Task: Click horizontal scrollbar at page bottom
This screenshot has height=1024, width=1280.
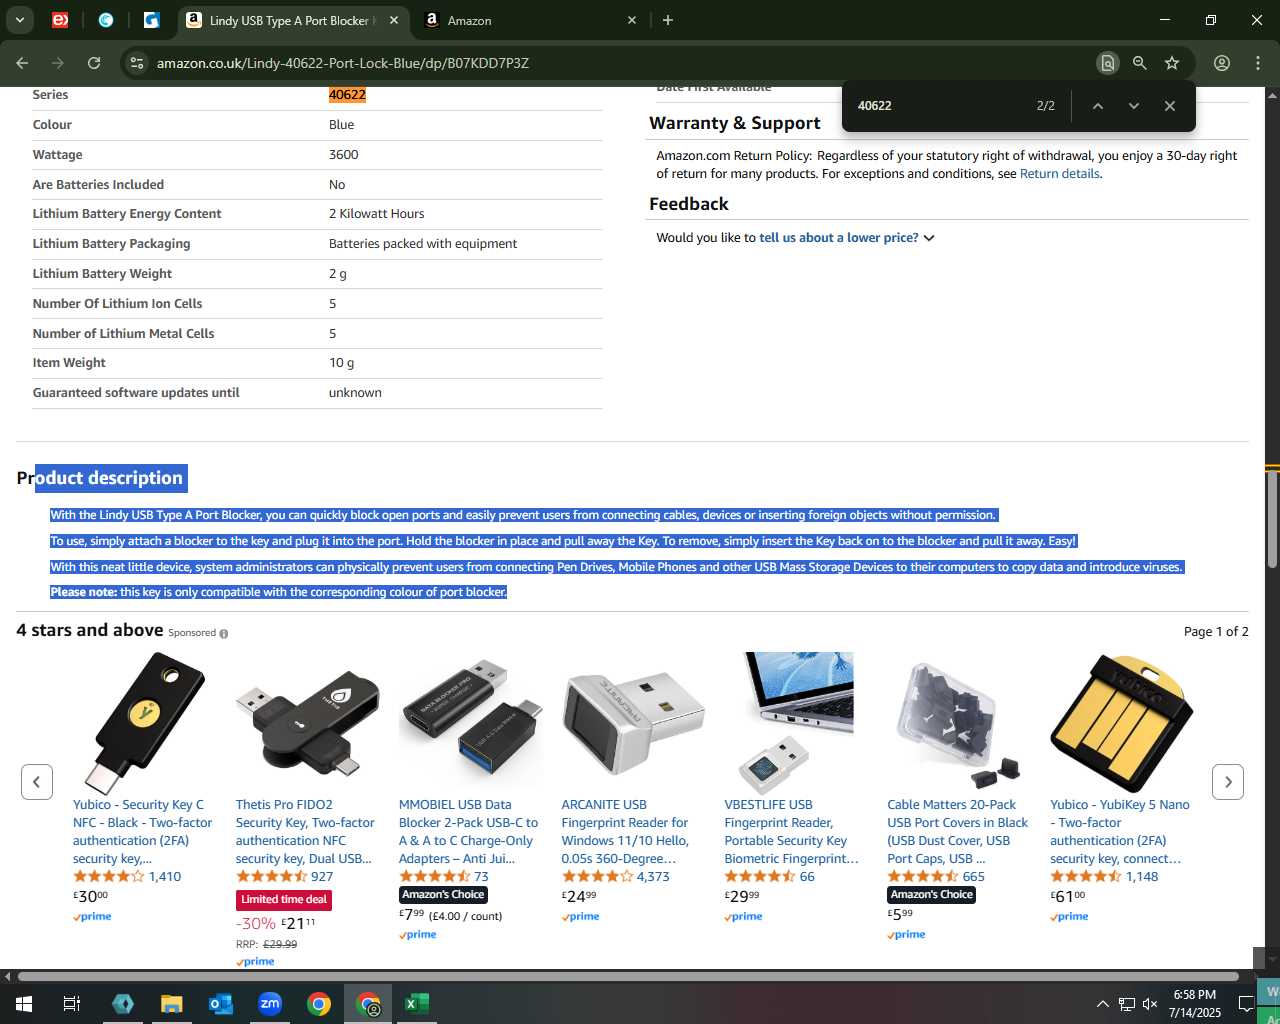Action: (628, 977)
